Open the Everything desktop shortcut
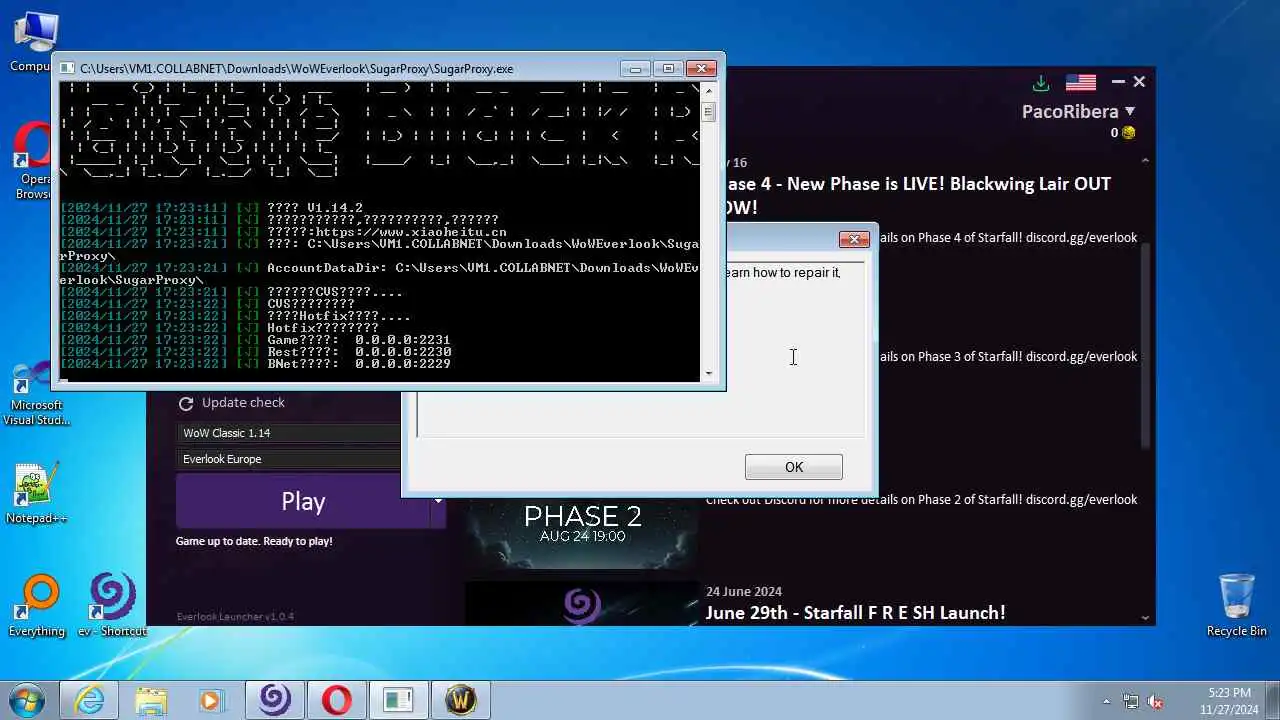This screenshot has width=1280, height=720. click(x=37, y=606)
